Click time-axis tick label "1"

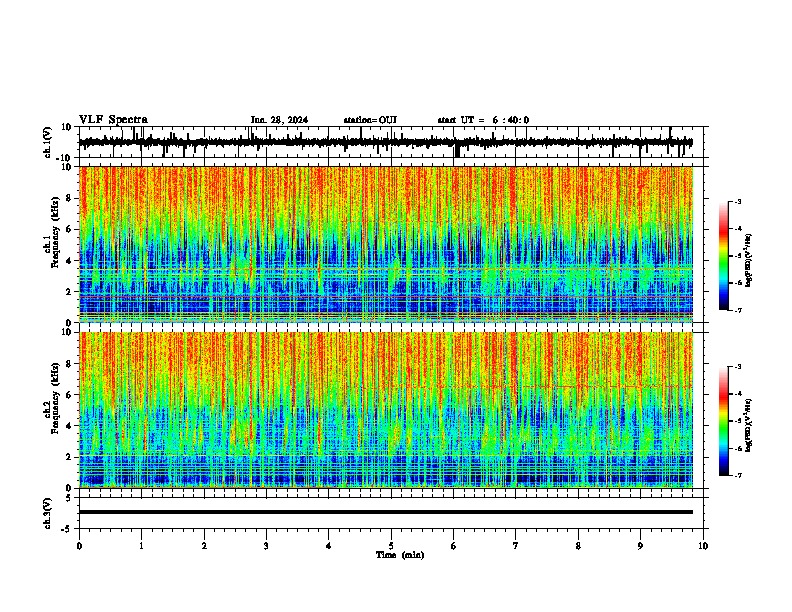point(141,546)
